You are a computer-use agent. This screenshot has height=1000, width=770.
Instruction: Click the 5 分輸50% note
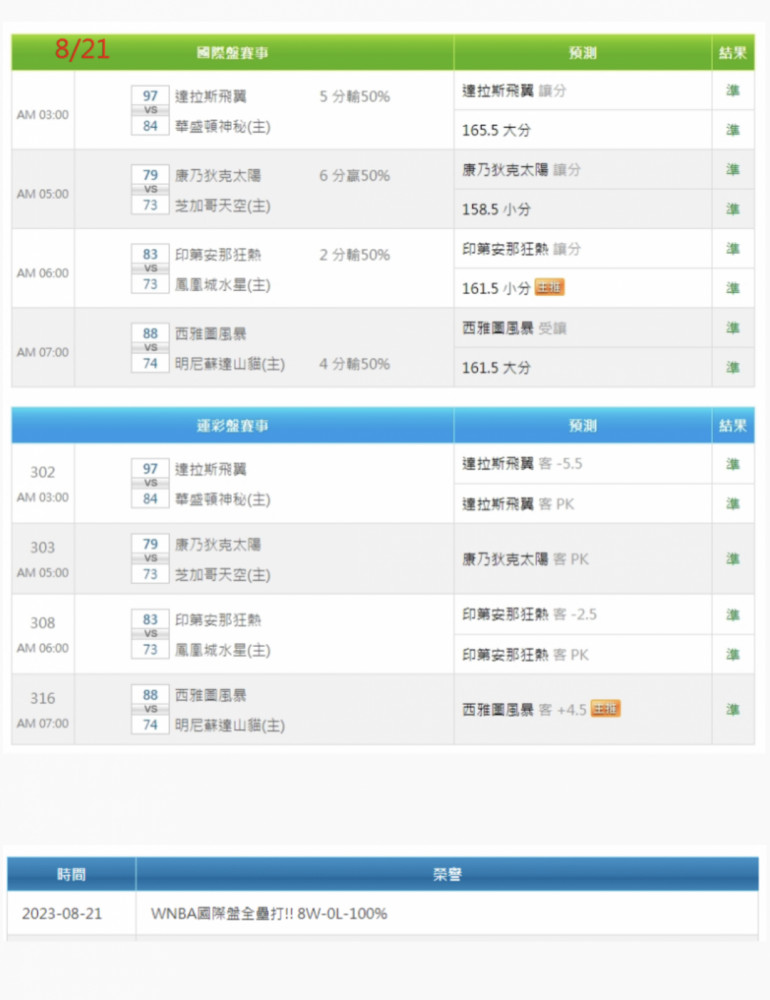355,96
